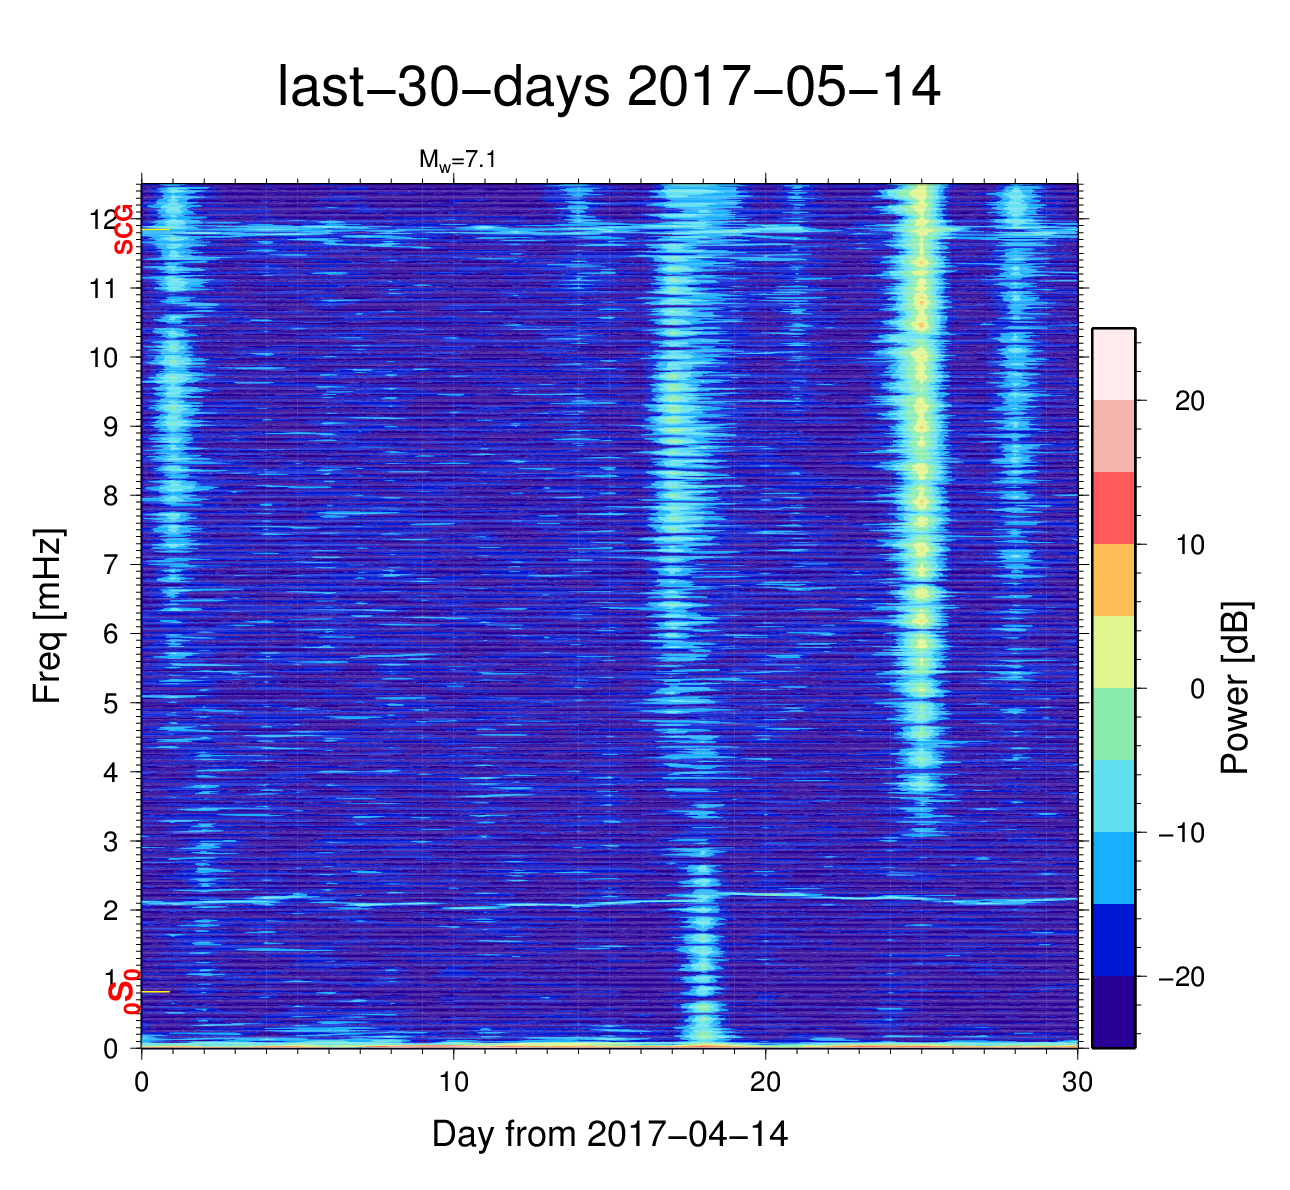
Task: Select the darkest navy colorbar segment
Action: click(x=1113, y=1012)
